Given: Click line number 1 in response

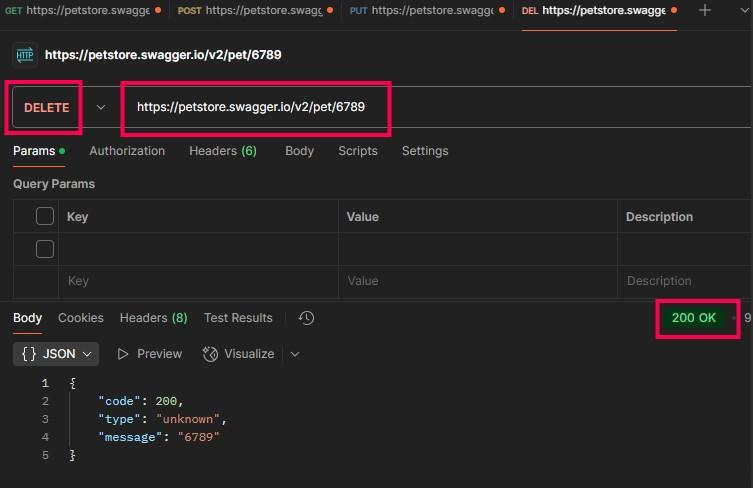Looking at the screenshot, I should pos(45,383).
